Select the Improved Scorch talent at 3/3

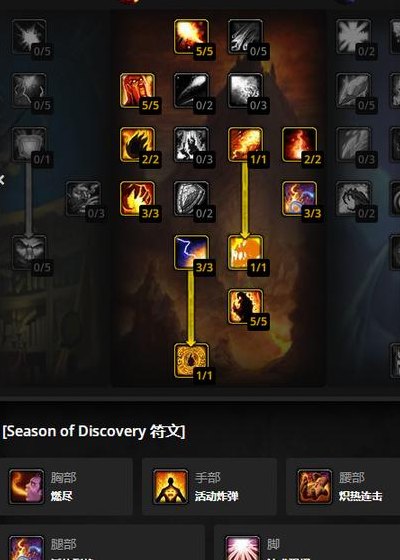coord(138,199)
